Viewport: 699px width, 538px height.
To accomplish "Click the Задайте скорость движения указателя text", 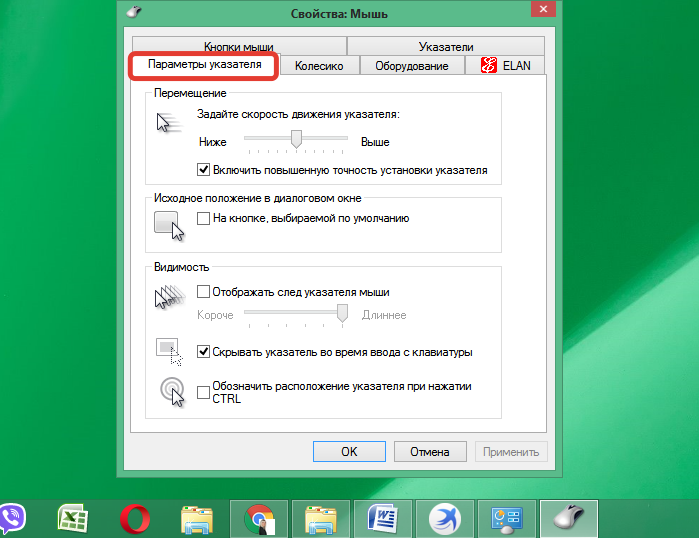I will [298, 114].
